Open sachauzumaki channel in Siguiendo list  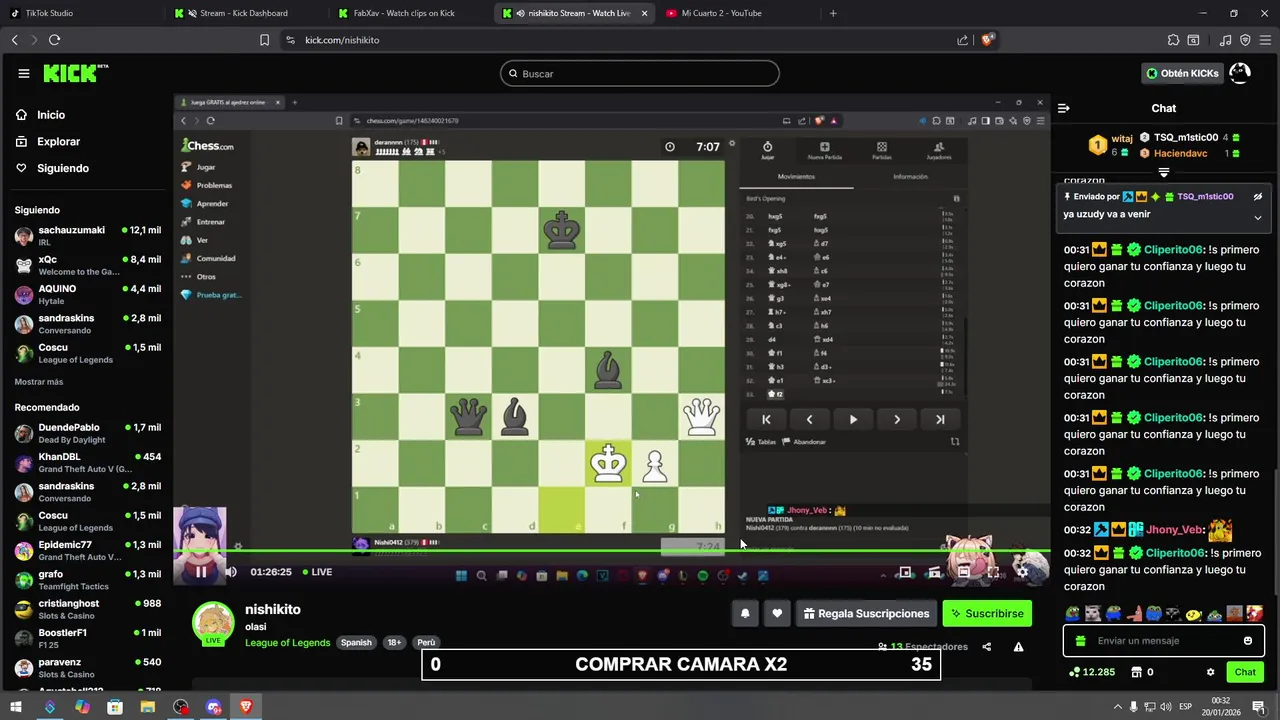coord(88,236)
